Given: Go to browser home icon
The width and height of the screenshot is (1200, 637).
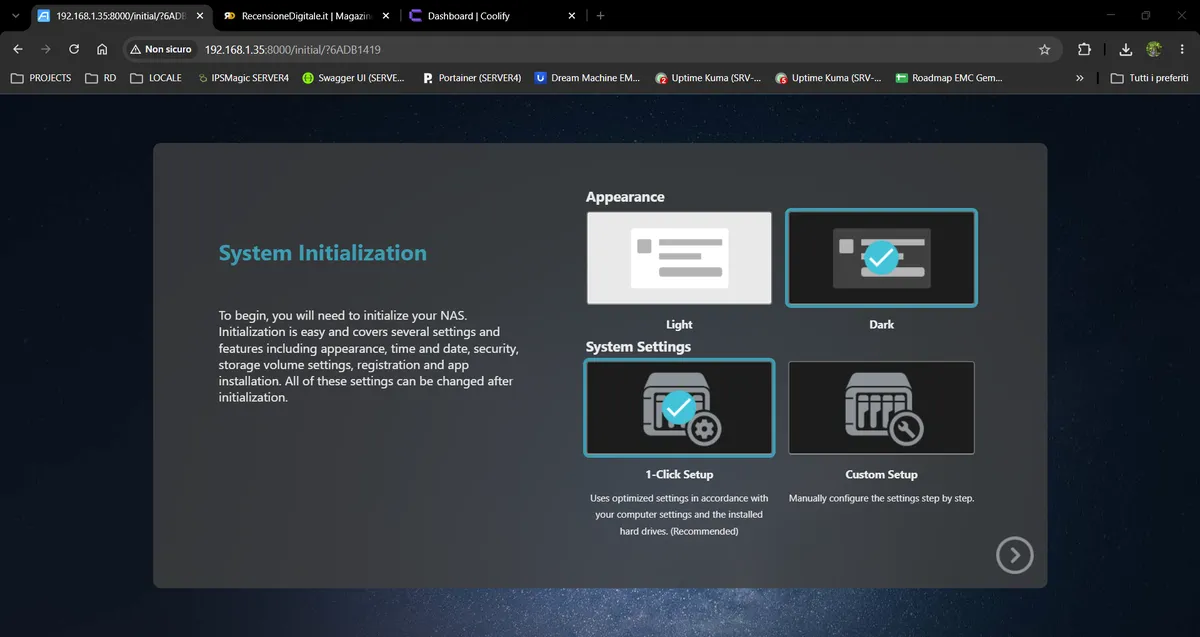Looking at the screenshot, I should [x=102, y=49].
